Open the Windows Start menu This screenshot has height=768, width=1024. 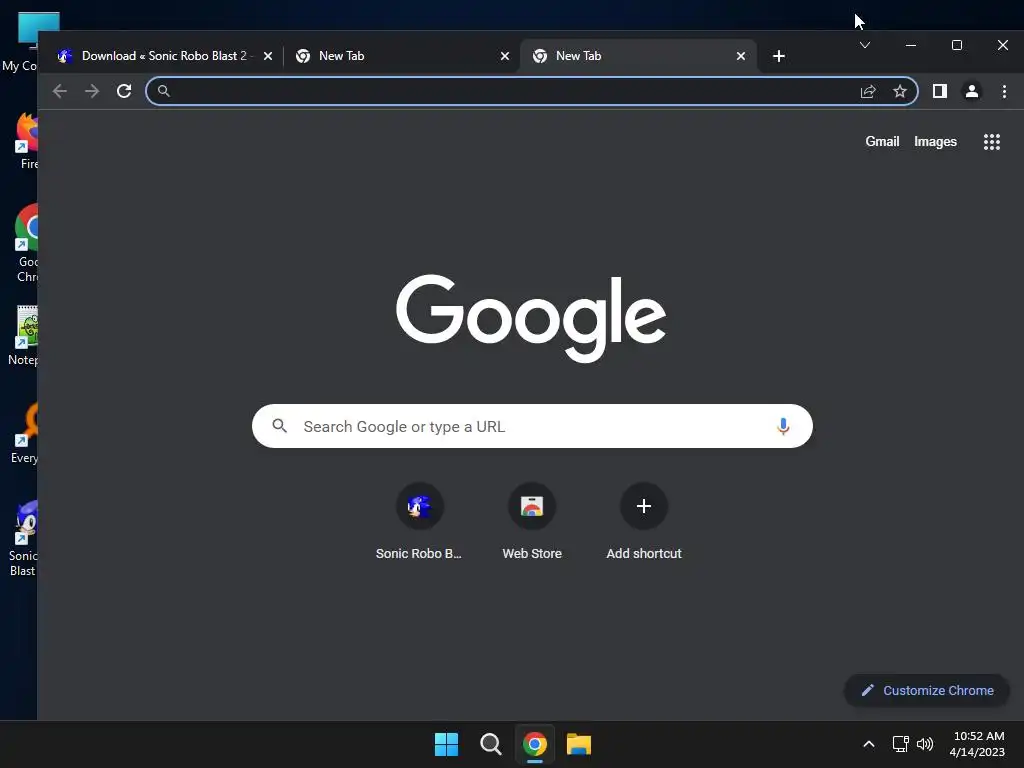tap(447, 744)
